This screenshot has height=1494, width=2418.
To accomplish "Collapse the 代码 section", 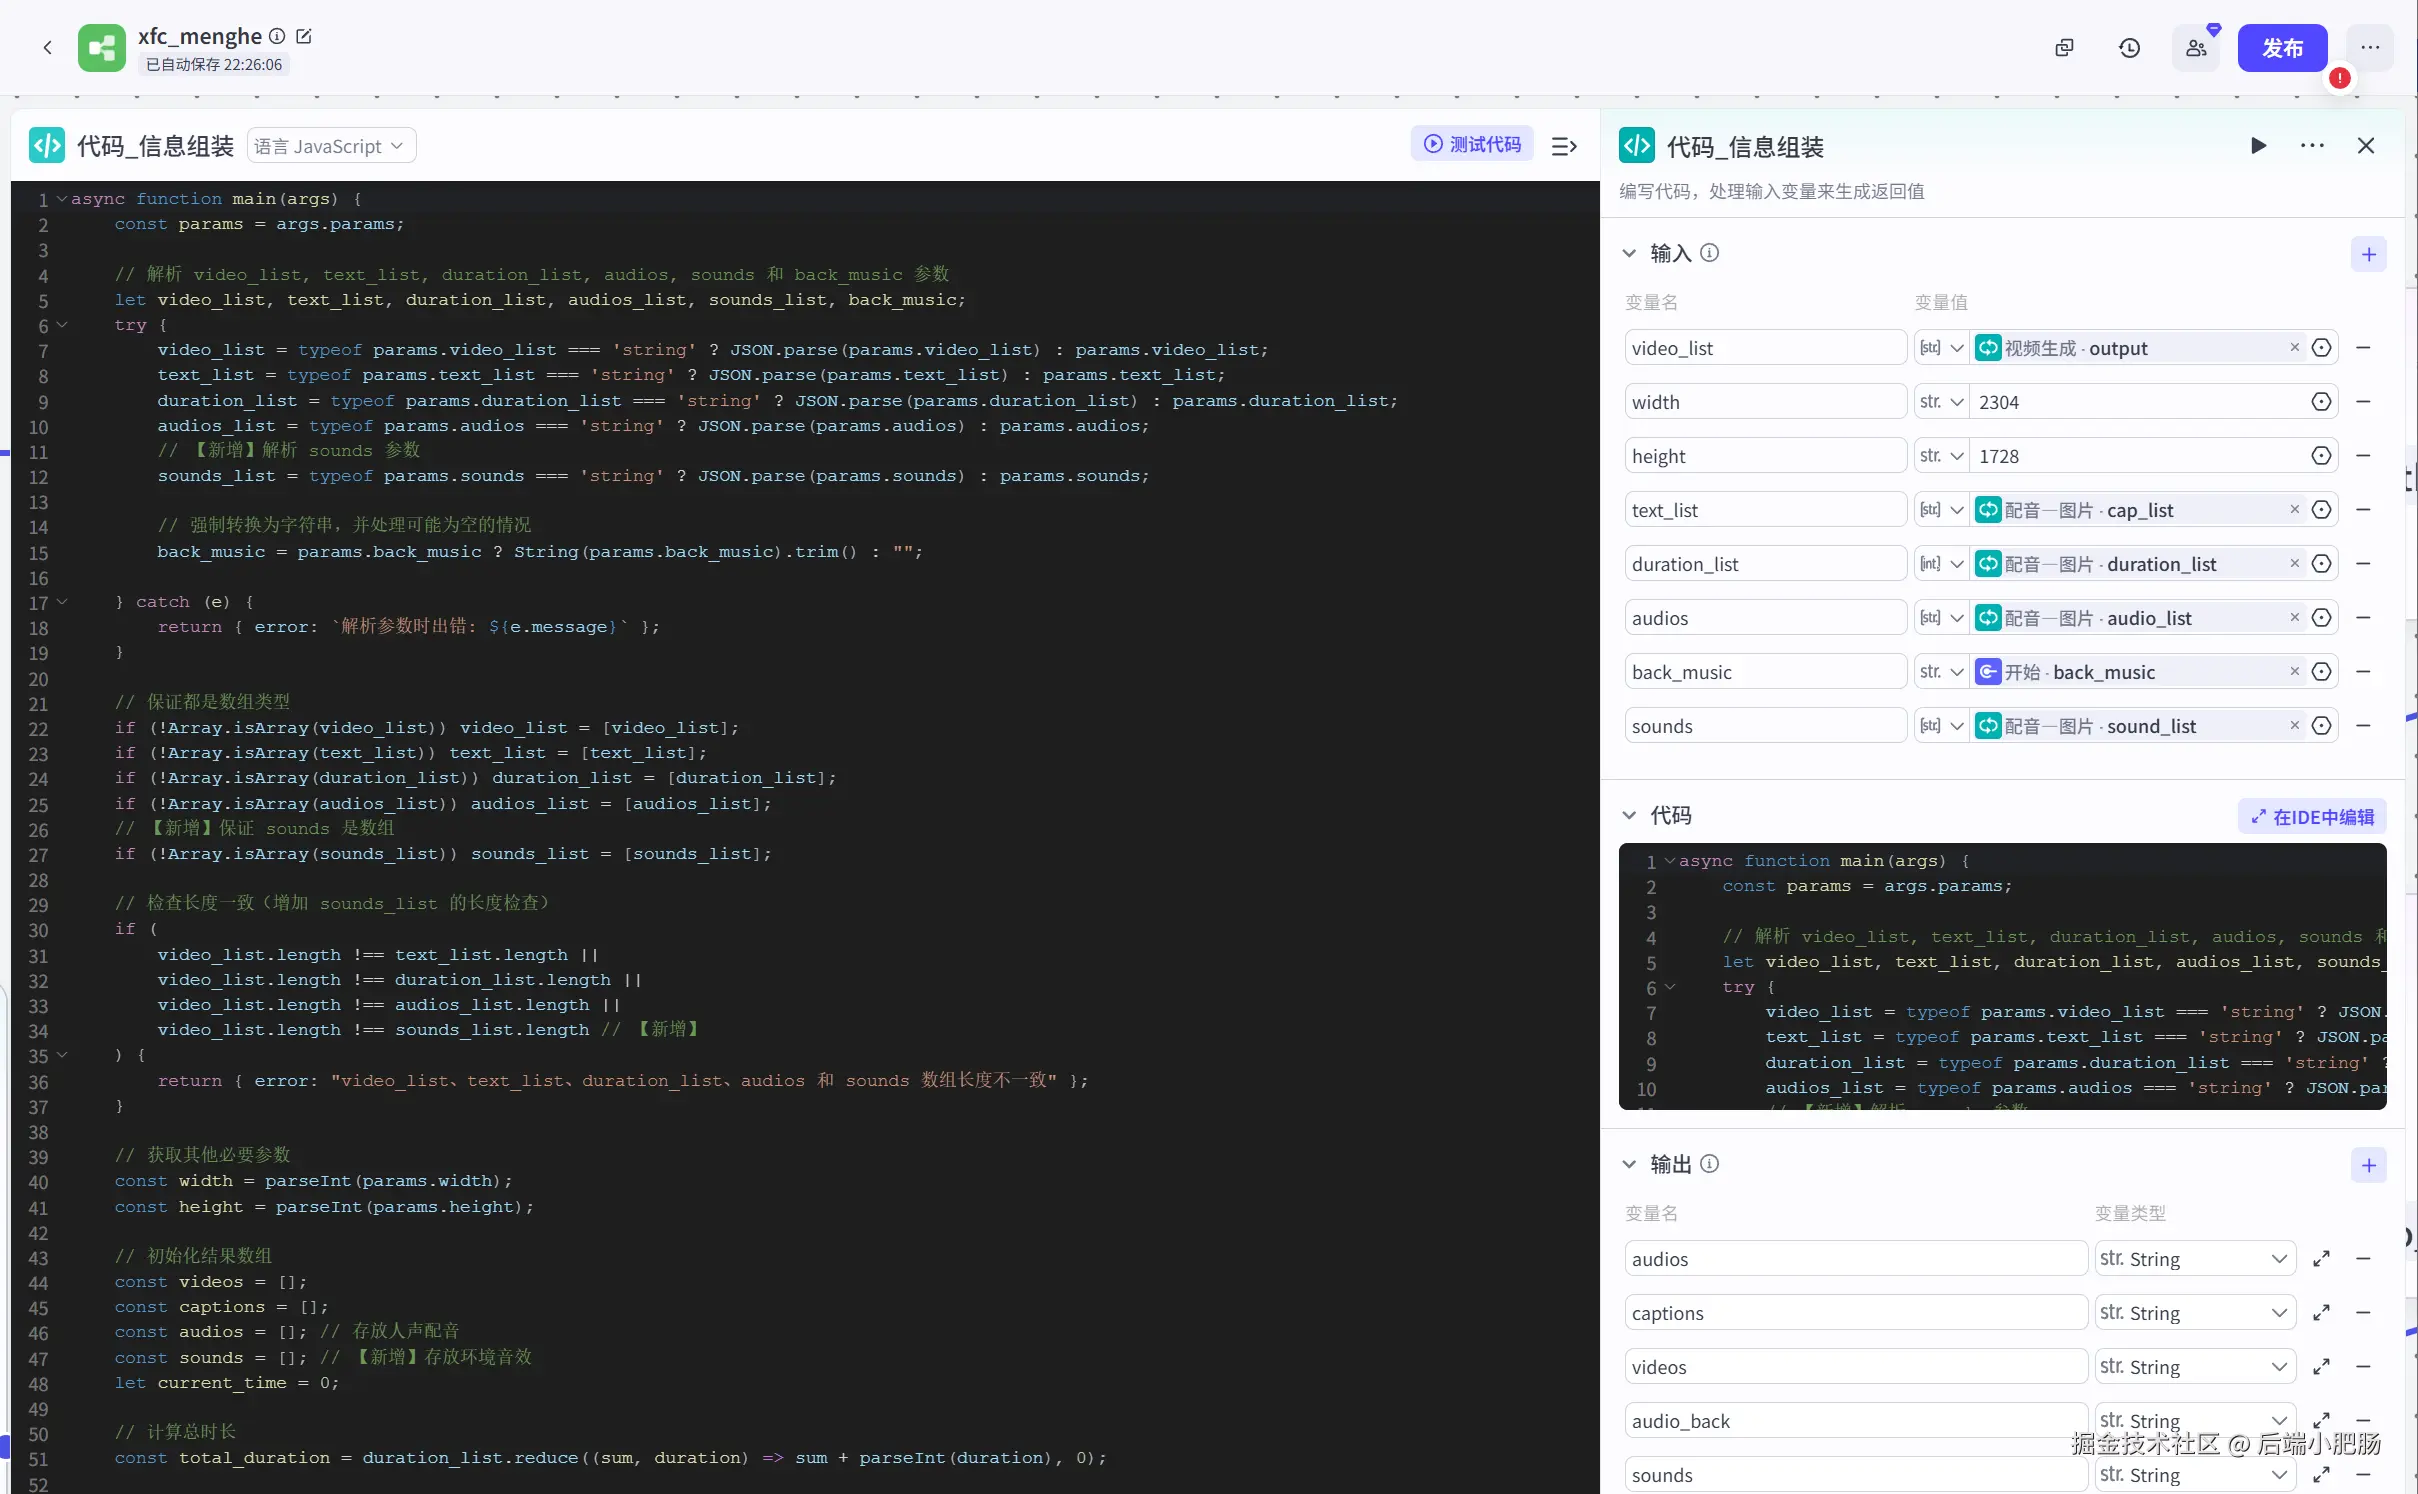I will pyautogui.click(x=1629, y=816).
